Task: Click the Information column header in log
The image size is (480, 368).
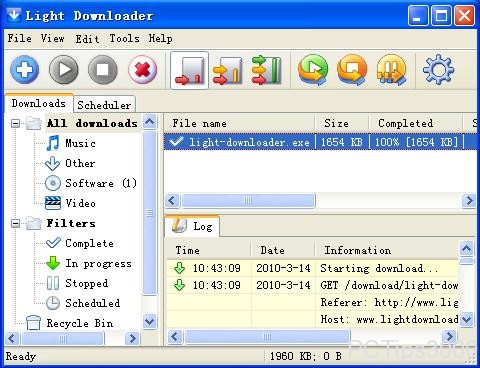Action: click(387, 250)
